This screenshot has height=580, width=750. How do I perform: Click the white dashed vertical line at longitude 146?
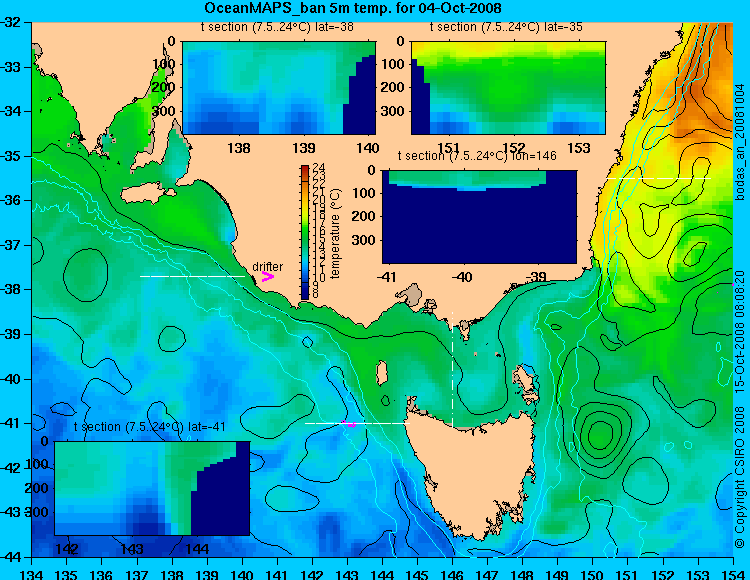tap(452, 369)
